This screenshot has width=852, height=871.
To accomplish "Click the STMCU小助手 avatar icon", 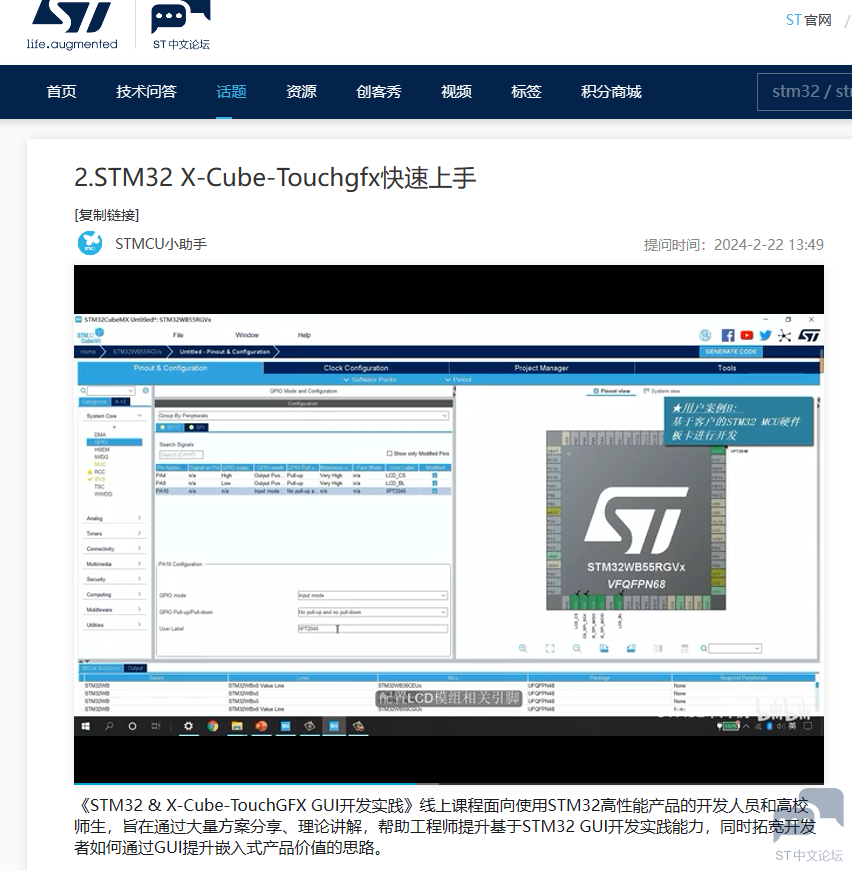I will 90,243.
